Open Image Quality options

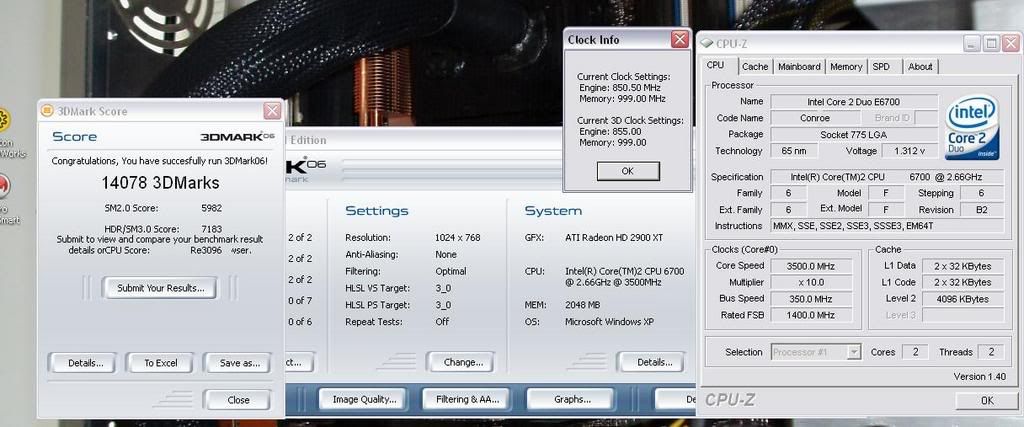[x=364, y=399]
